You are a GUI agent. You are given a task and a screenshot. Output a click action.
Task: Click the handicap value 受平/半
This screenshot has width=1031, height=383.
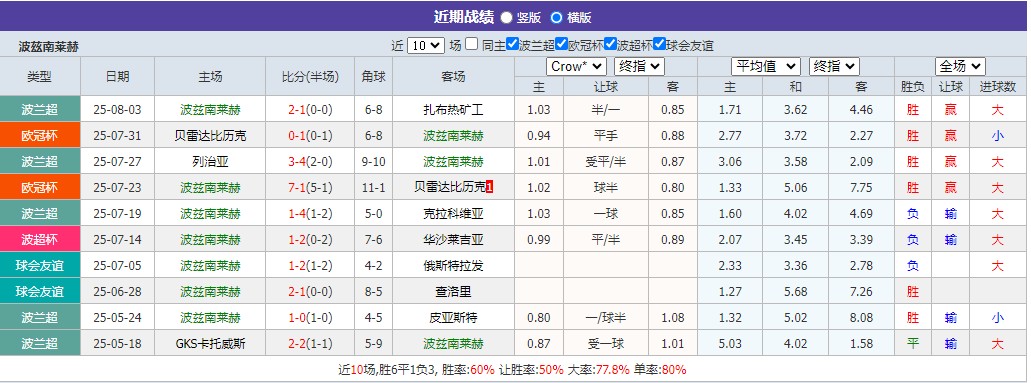click(x=606, y=162)
